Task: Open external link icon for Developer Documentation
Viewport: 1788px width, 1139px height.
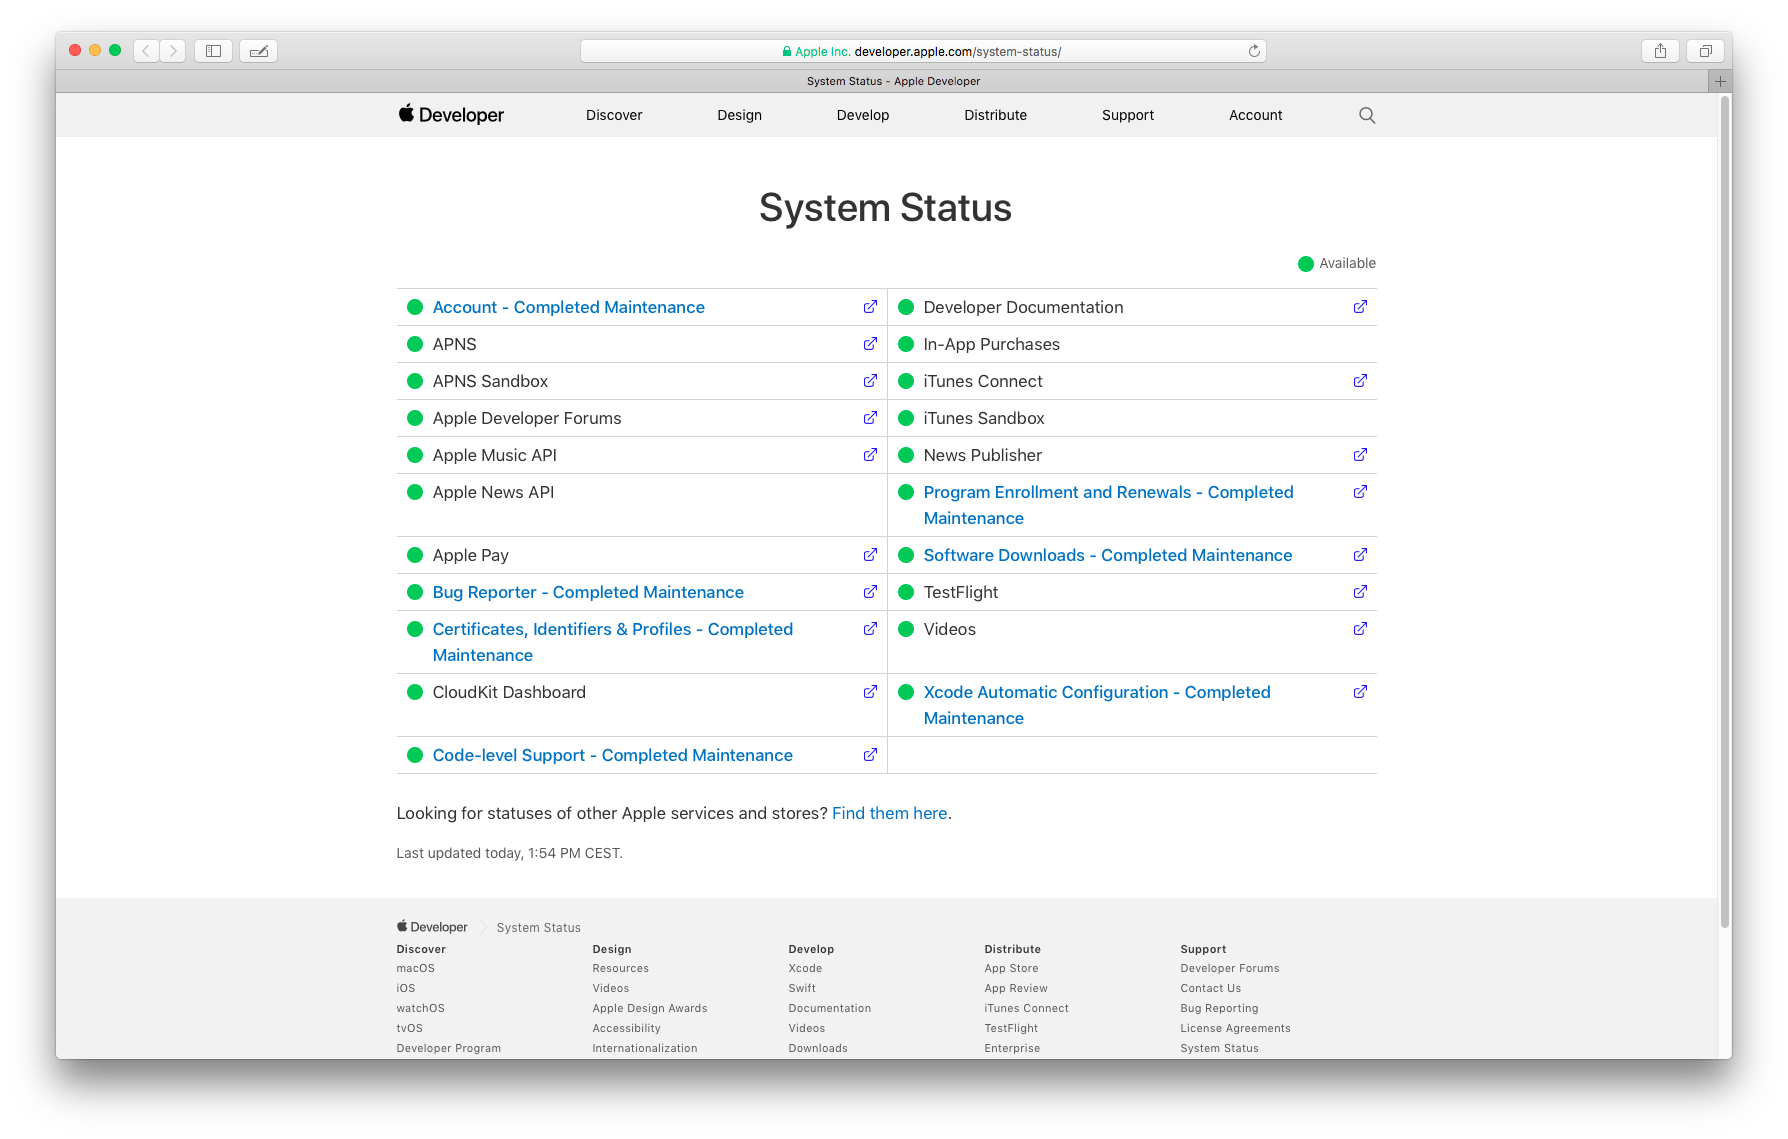Action: [x=1360, y=307]
